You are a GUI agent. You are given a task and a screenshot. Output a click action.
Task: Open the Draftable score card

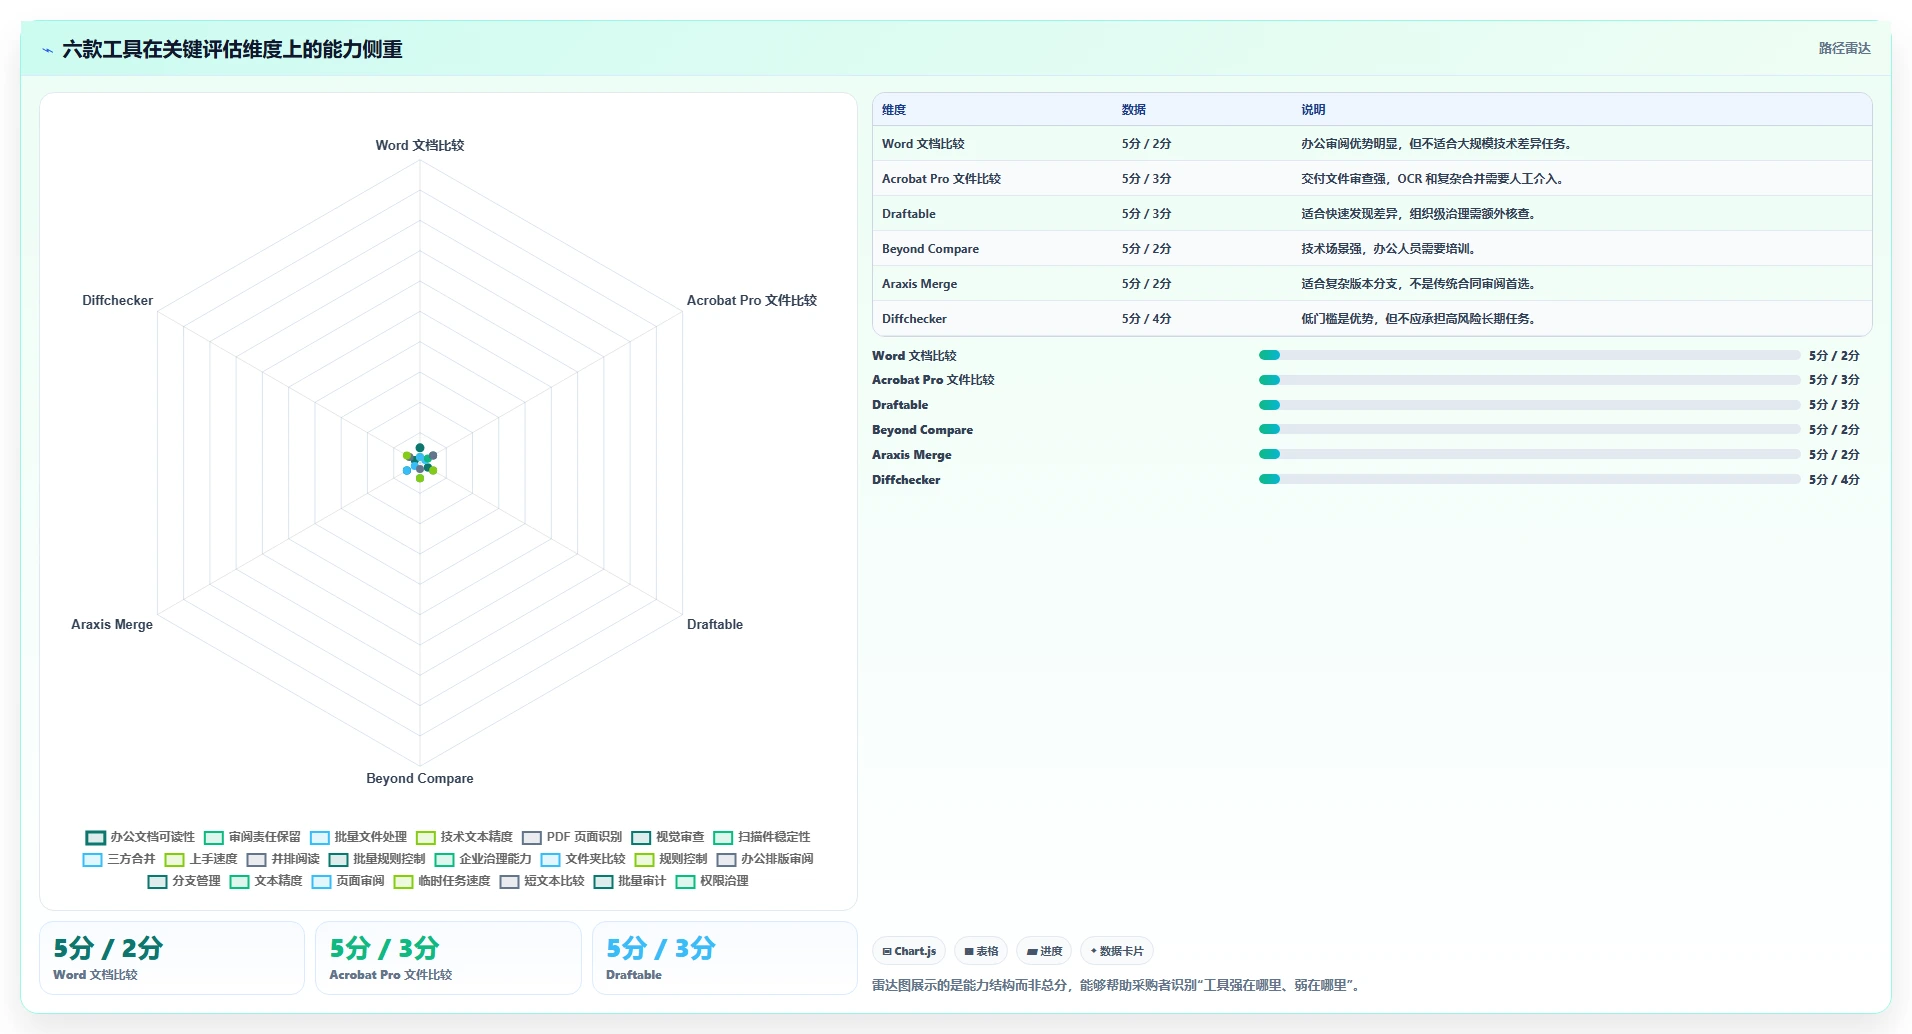(x=725, y=958)
